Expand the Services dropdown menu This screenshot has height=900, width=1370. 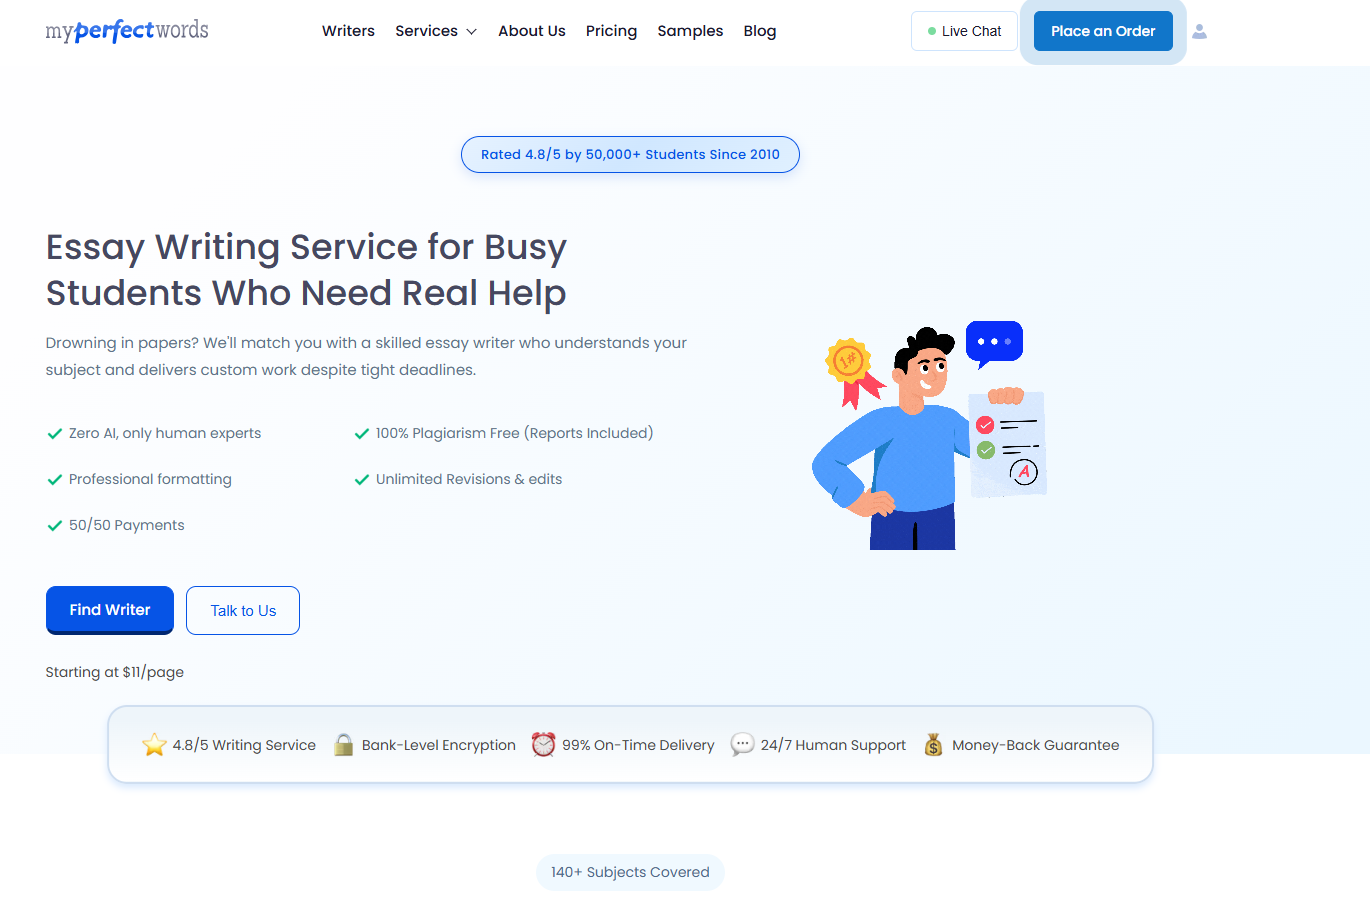436,31
